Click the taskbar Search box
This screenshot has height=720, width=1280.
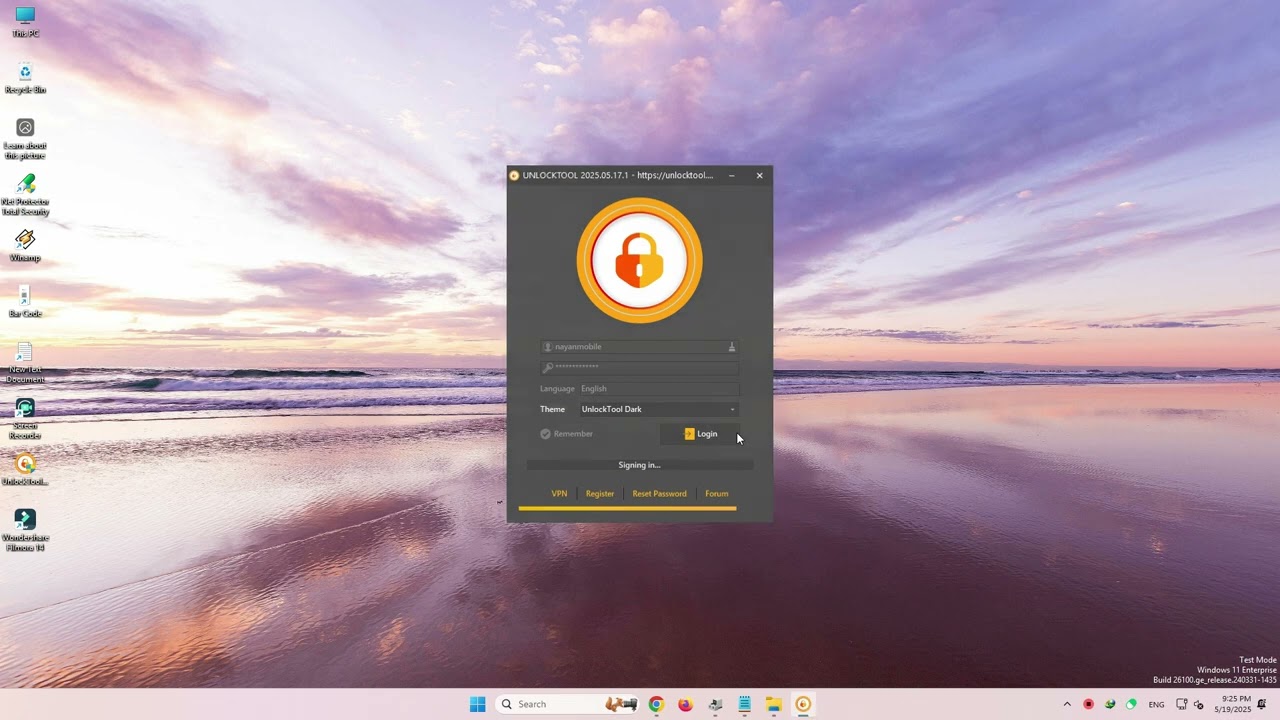(567, 704)
